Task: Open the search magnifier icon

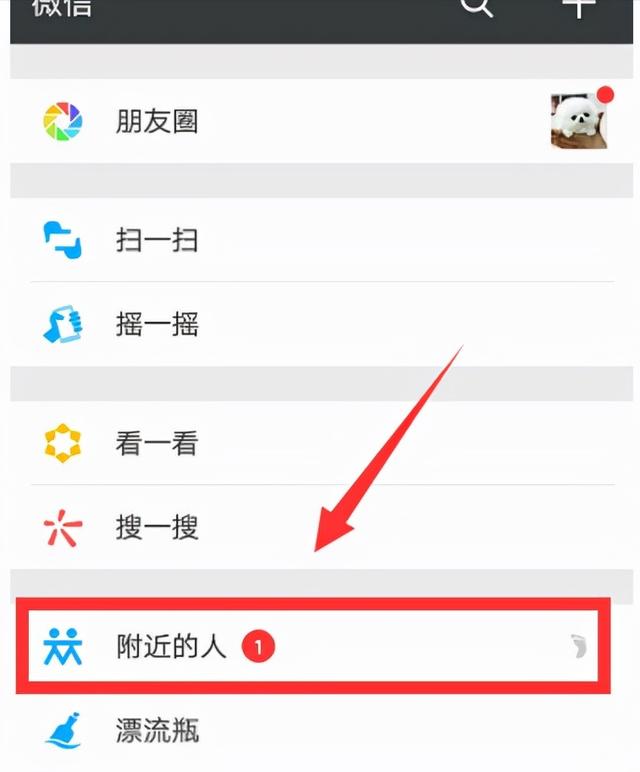Action: (x=476, y=7)
